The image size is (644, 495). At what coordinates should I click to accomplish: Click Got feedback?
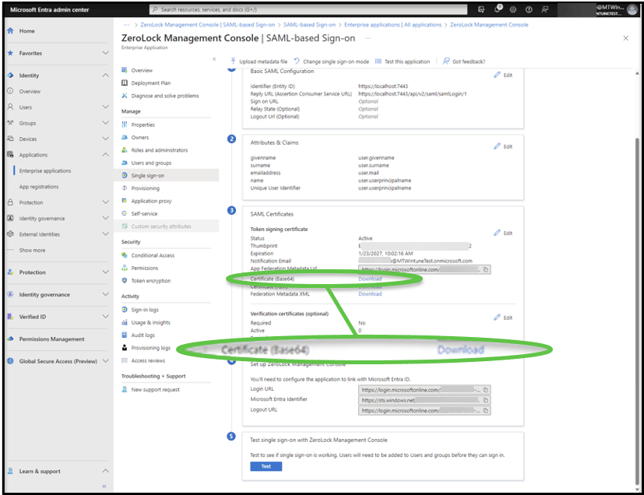tap(464, 62)
